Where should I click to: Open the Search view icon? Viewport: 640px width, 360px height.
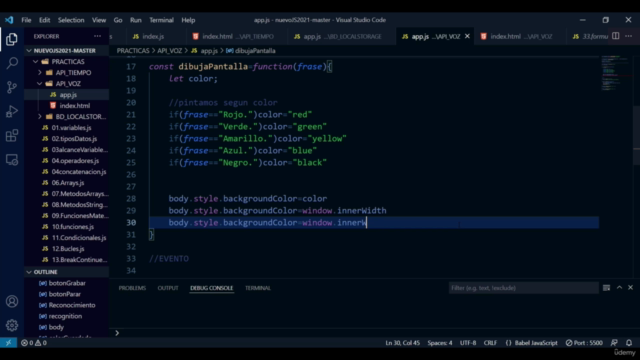12,63
